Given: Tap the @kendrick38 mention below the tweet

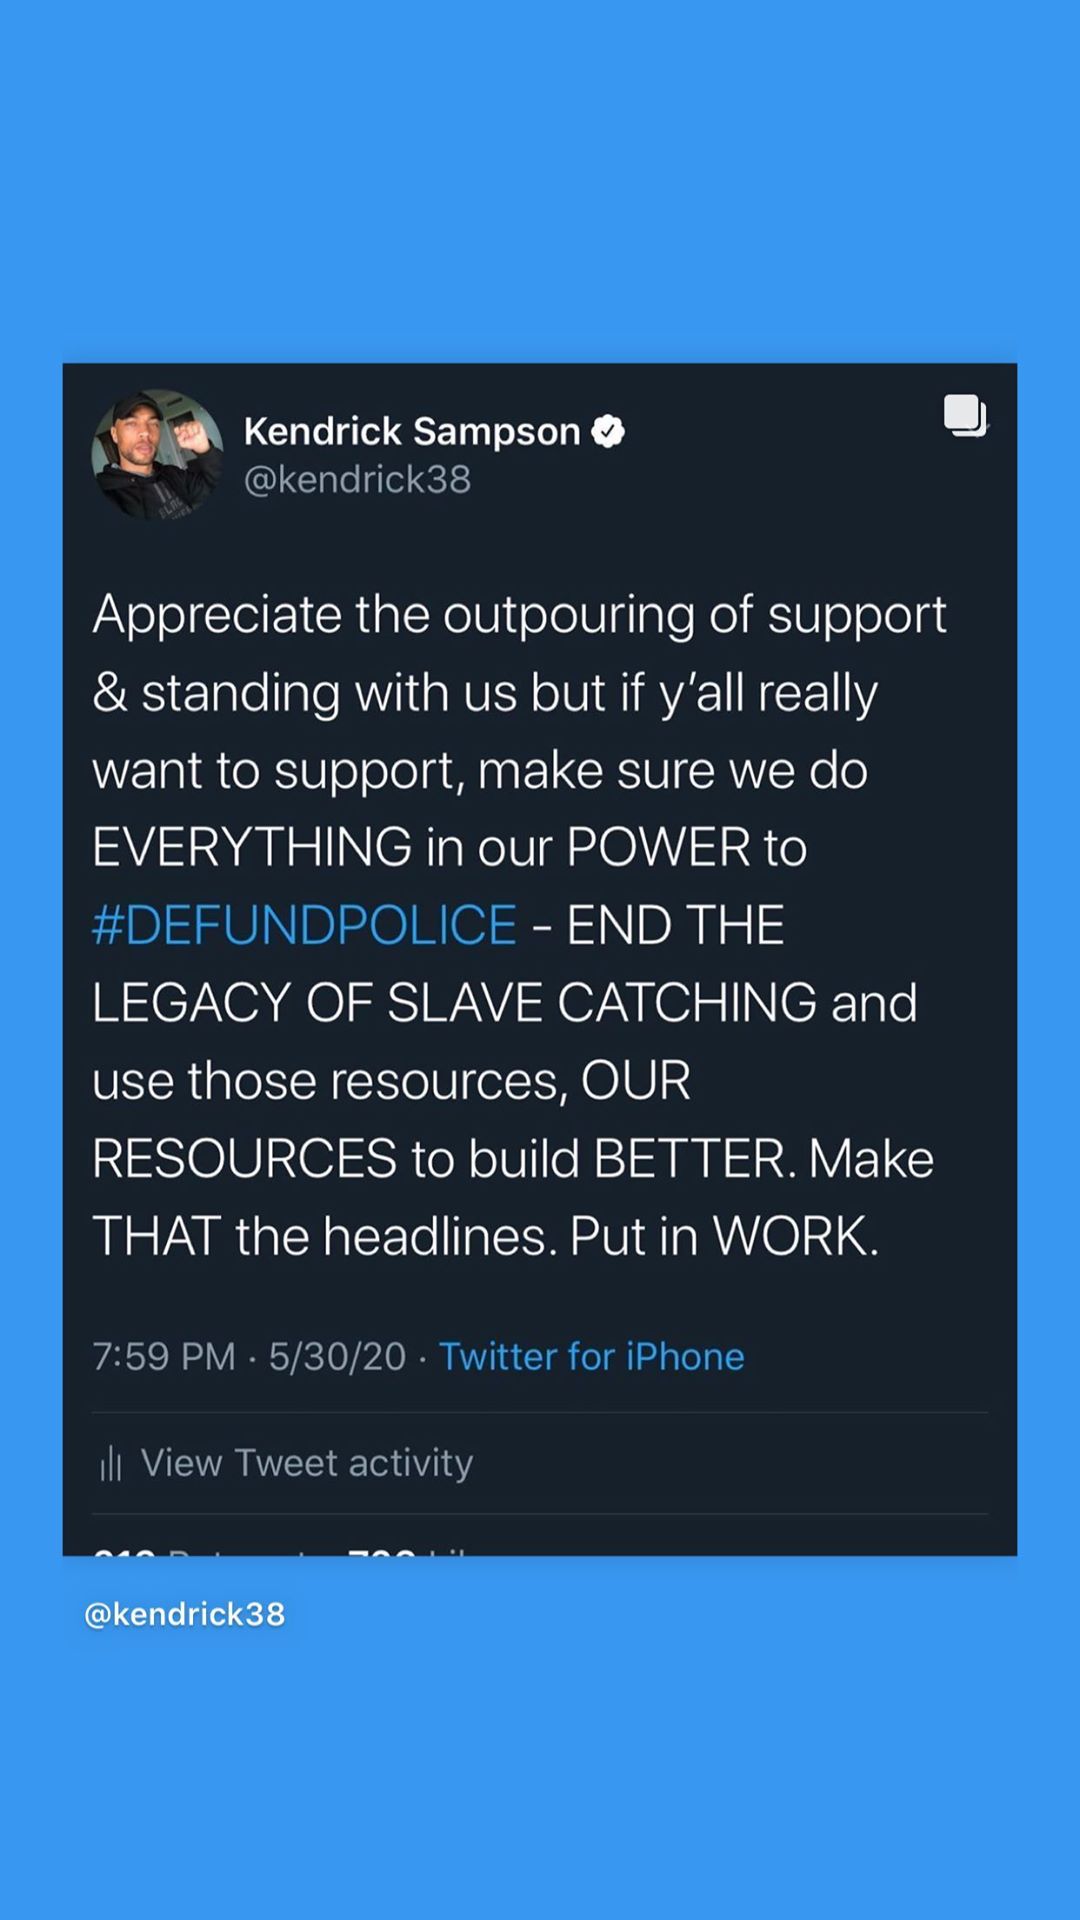Looking at the screenshot, I should pyautogui.click(x=185, y=1614).
